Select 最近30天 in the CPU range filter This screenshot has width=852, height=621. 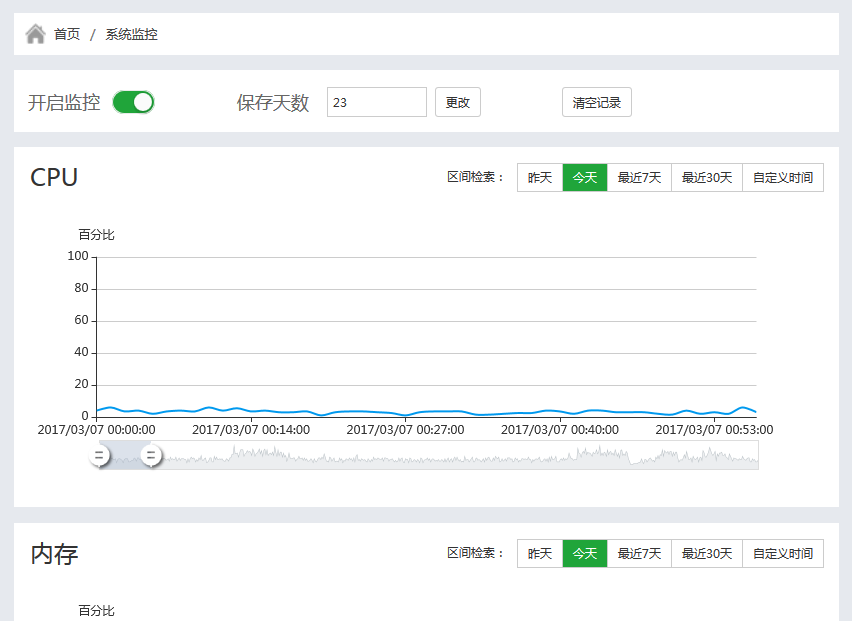pos(707,178)
